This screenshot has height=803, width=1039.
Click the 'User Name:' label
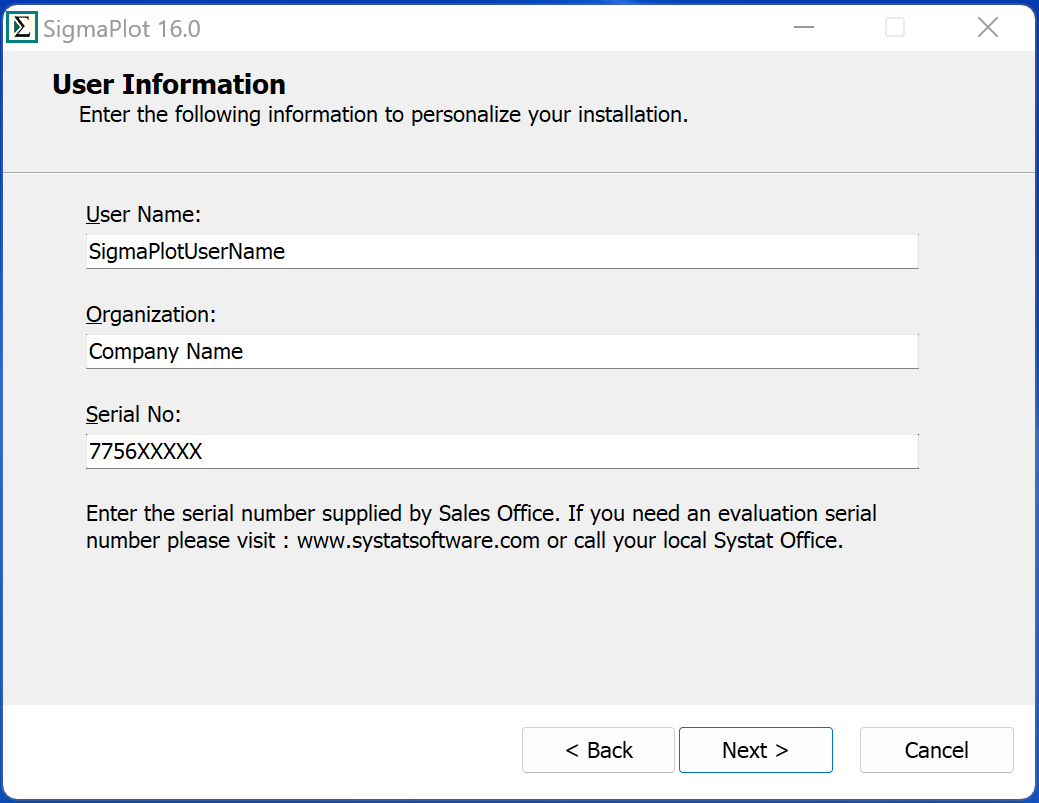143,215
